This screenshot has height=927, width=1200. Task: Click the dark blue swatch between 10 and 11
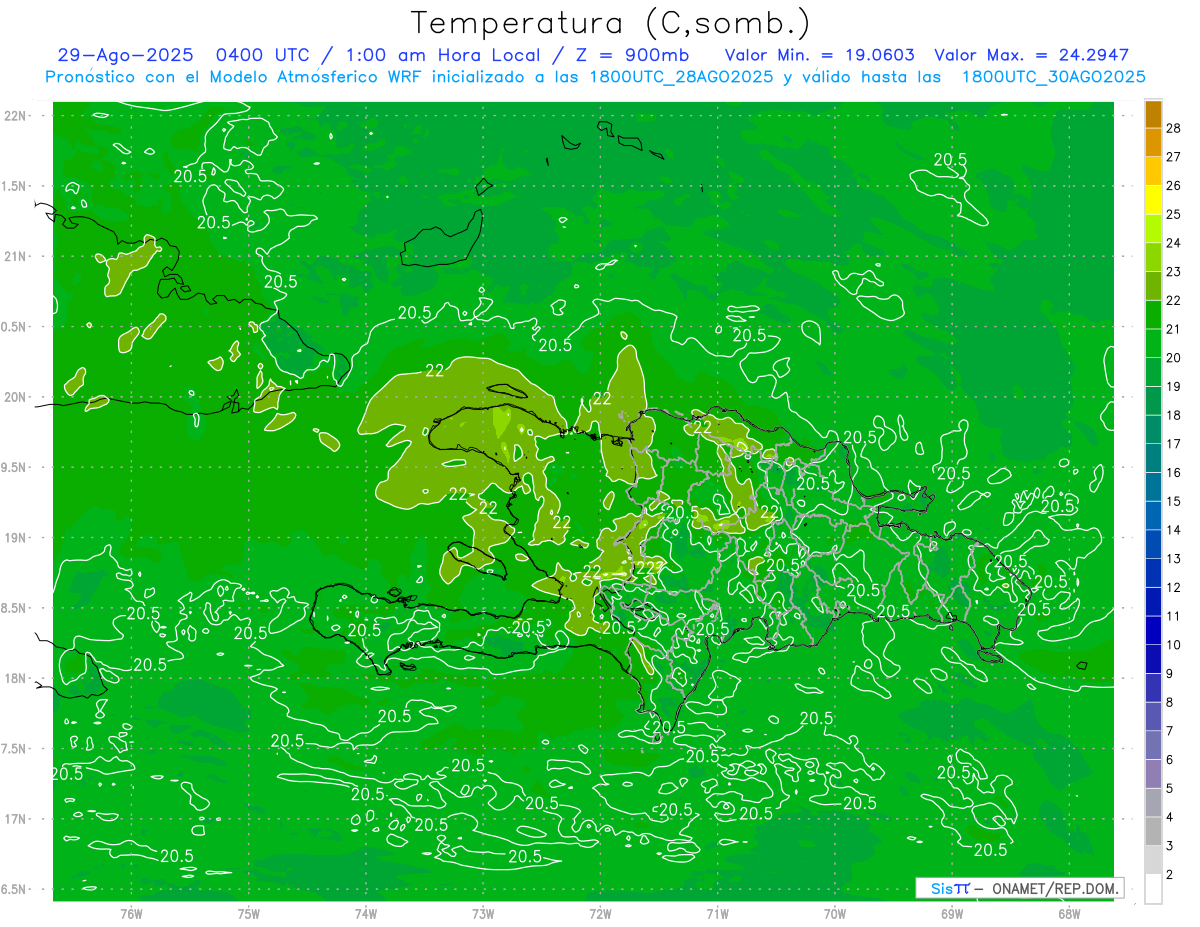click(x=1153, y=631)
